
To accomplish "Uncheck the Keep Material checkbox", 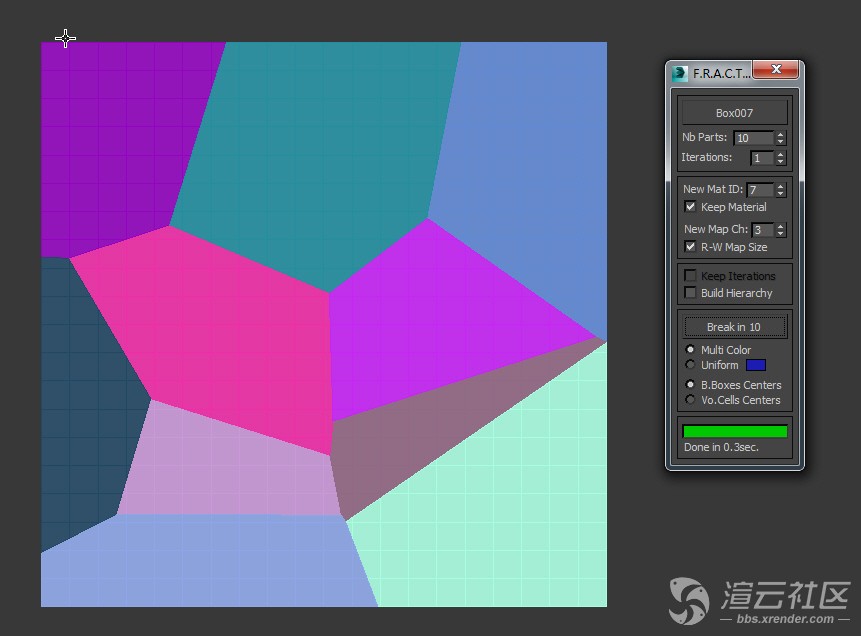I will tap(690, 207).
